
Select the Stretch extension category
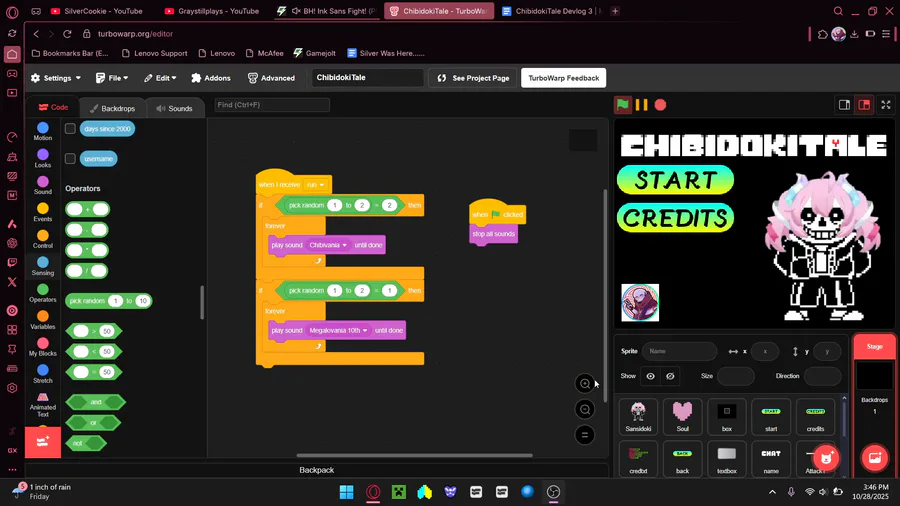click(42, 373)
